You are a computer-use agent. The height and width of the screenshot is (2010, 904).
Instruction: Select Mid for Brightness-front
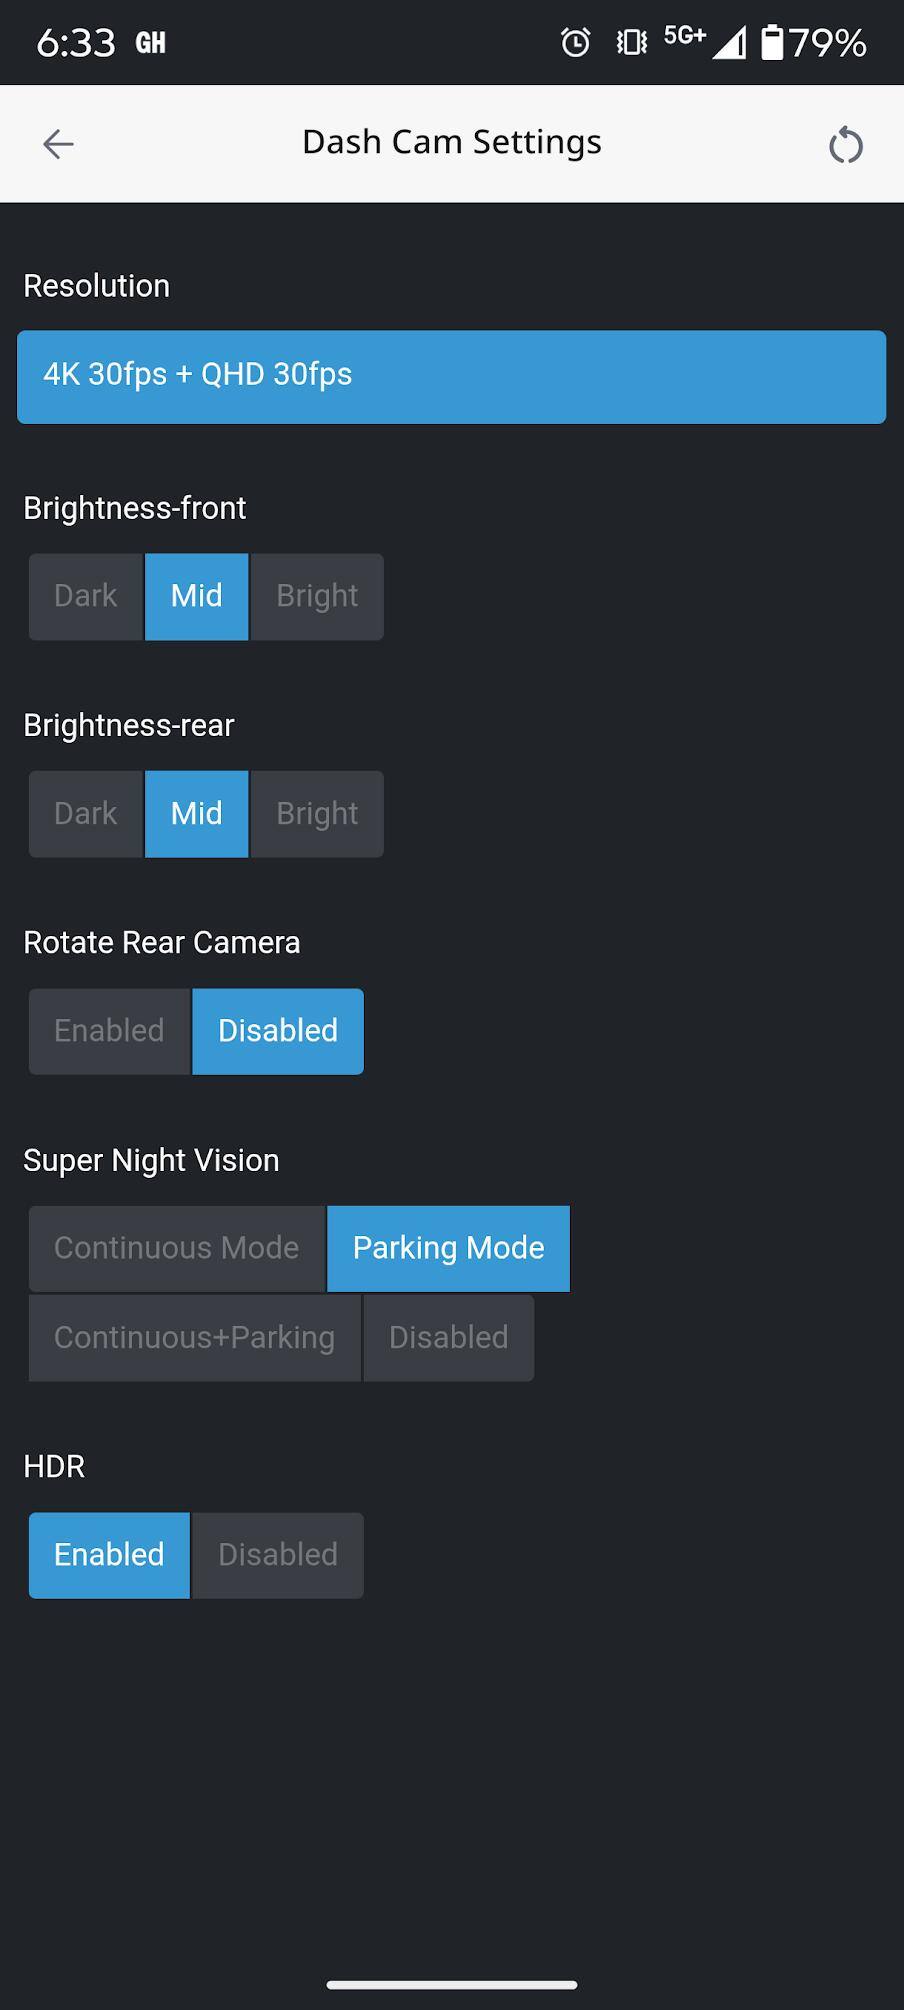(197, 596)
